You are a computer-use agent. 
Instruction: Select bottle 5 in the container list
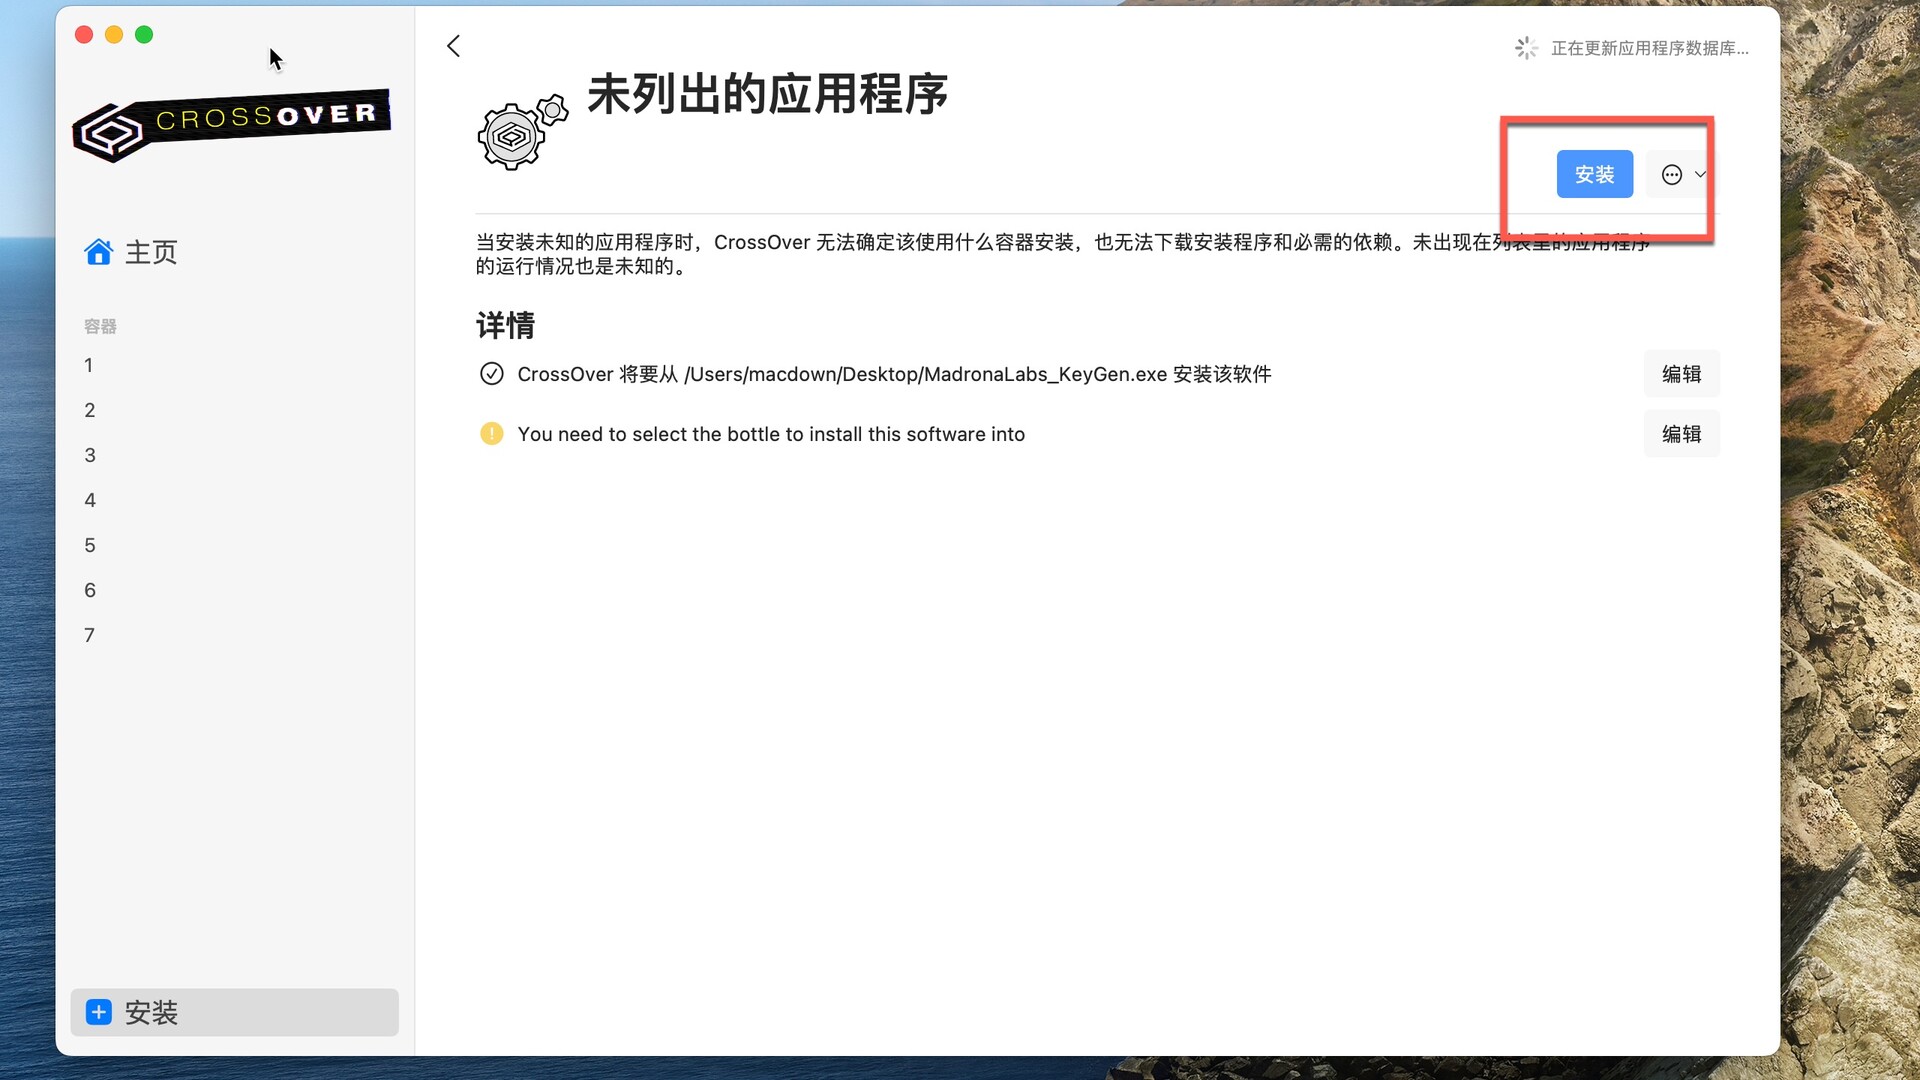point(89,545)
